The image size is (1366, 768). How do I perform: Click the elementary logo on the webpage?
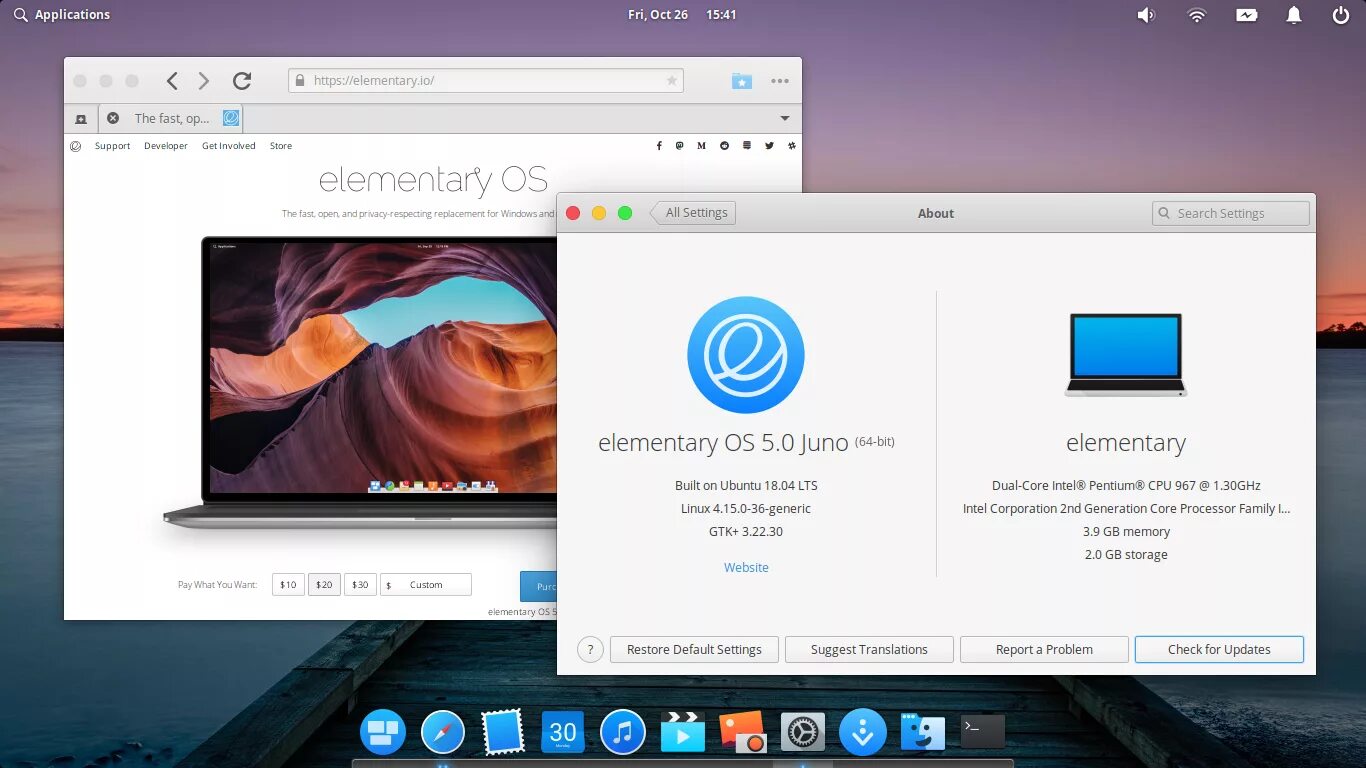[76, 146]
